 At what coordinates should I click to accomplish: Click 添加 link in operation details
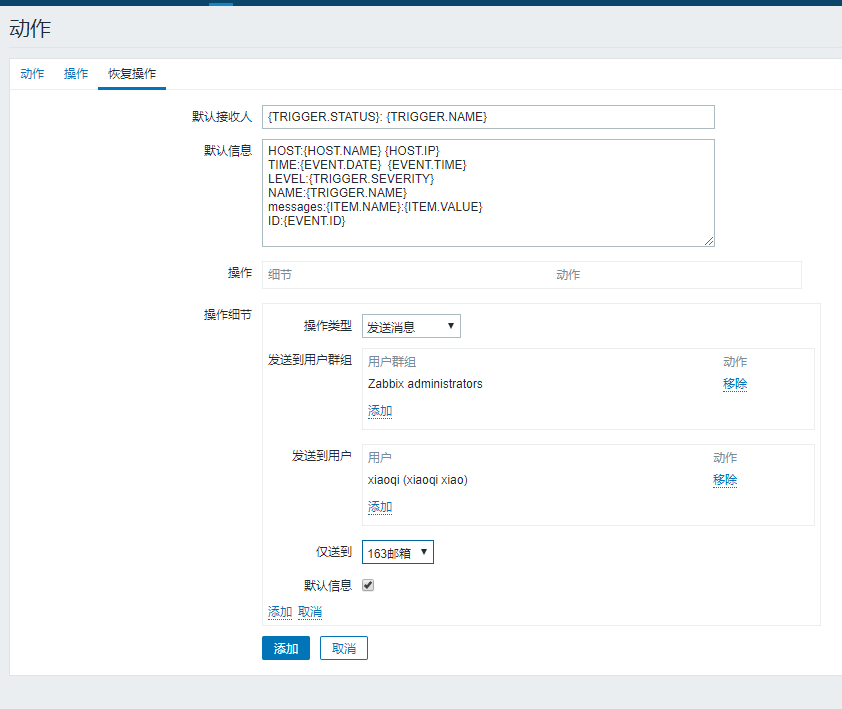(280, 612)
